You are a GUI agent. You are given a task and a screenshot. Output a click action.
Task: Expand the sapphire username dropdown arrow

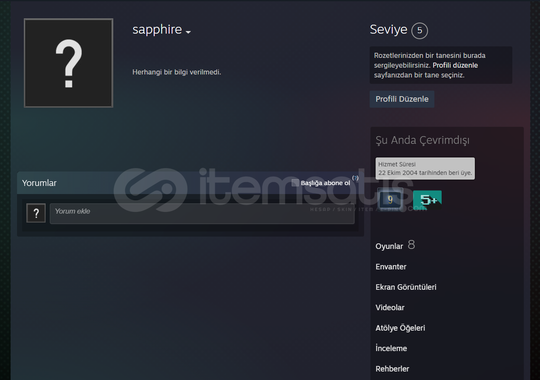[x=188, y=32]
